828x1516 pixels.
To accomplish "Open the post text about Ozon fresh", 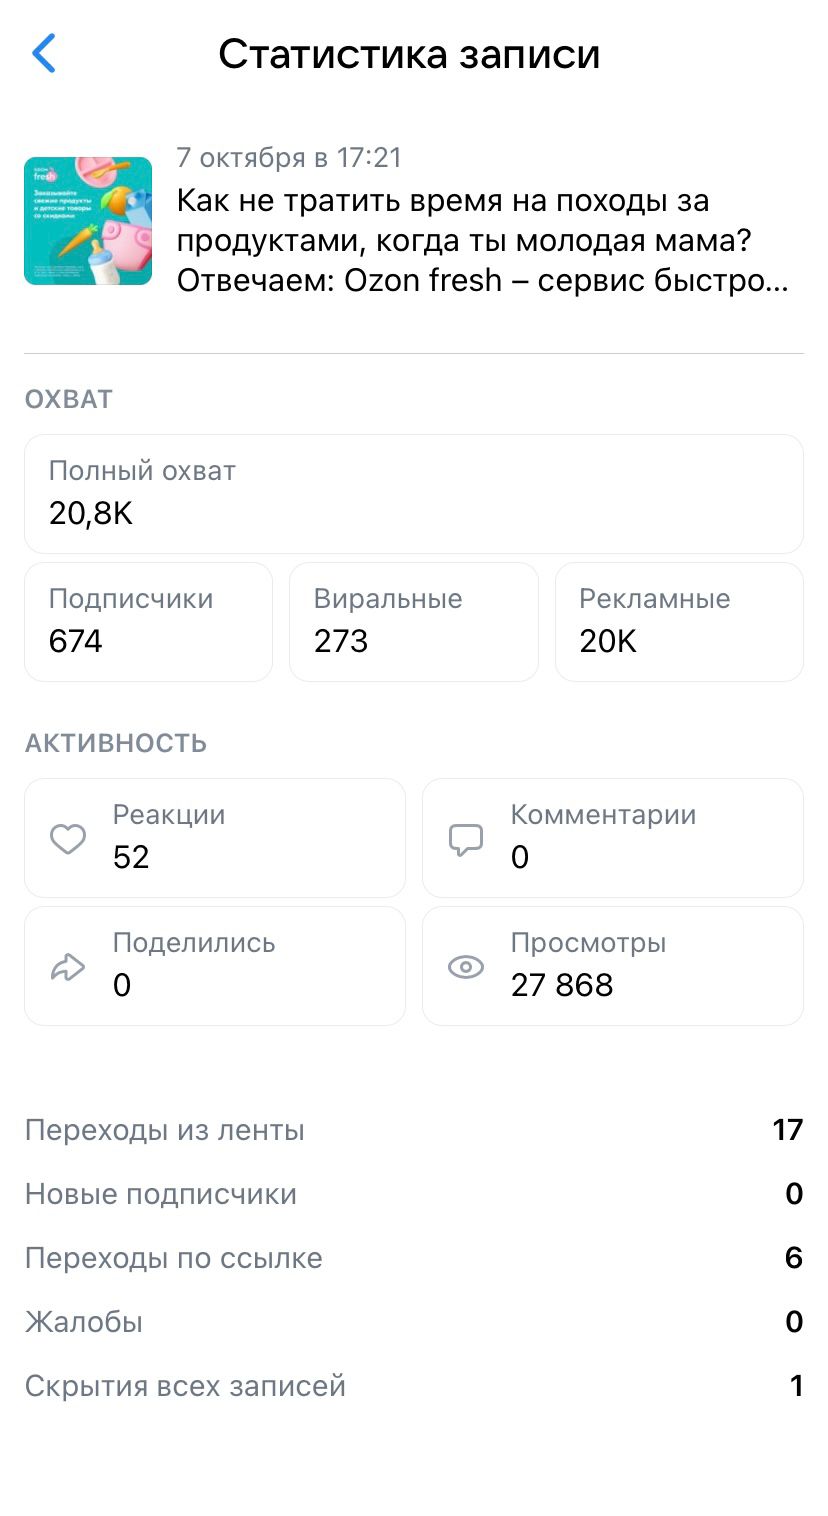I will tap(483, 241).
